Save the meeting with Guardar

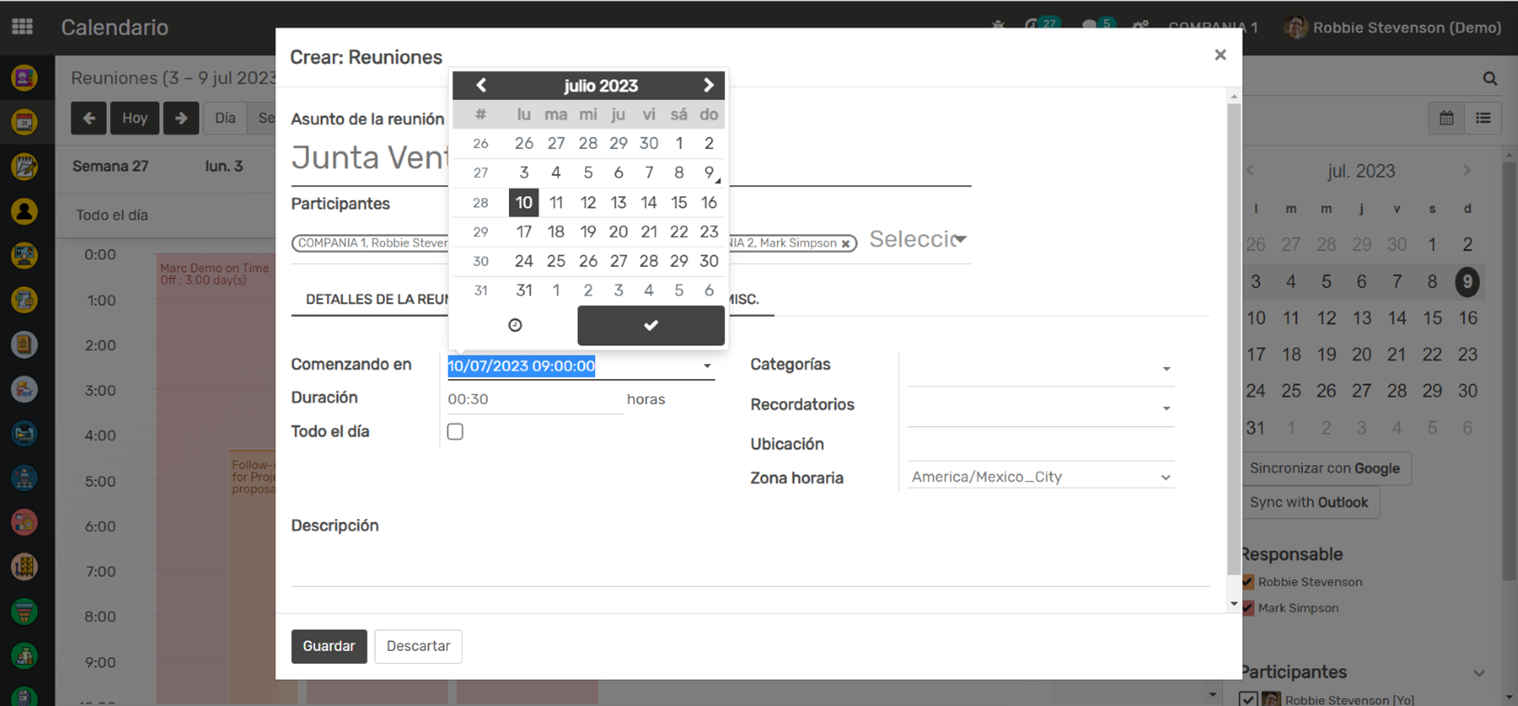point(329,646)
